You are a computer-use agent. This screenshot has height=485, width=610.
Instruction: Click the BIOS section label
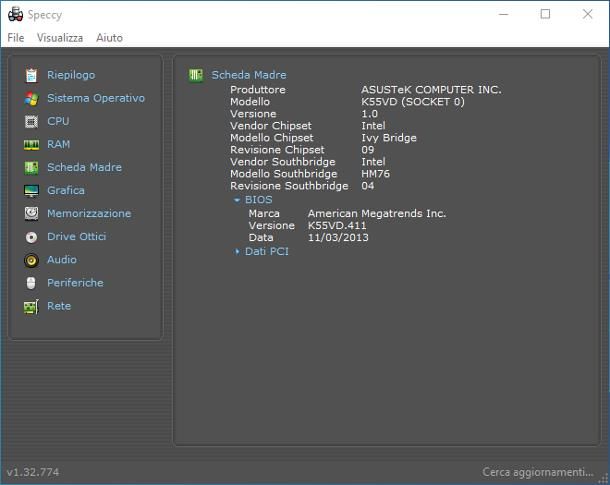coord(258,200)
